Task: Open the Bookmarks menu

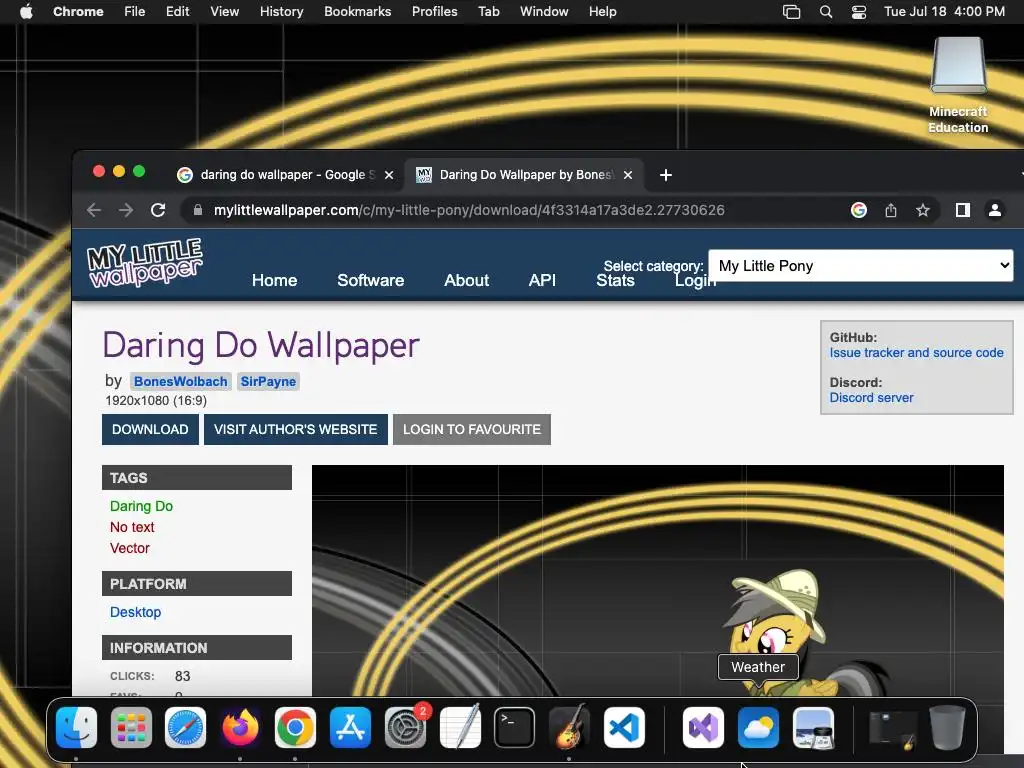Action: [x=357, y=12]
